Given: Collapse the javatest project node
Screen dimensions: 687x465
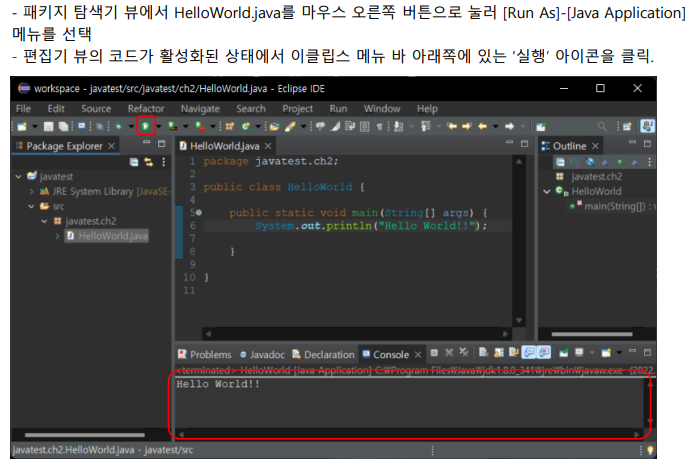Looking at the screenshot, I should click(18, 176).
